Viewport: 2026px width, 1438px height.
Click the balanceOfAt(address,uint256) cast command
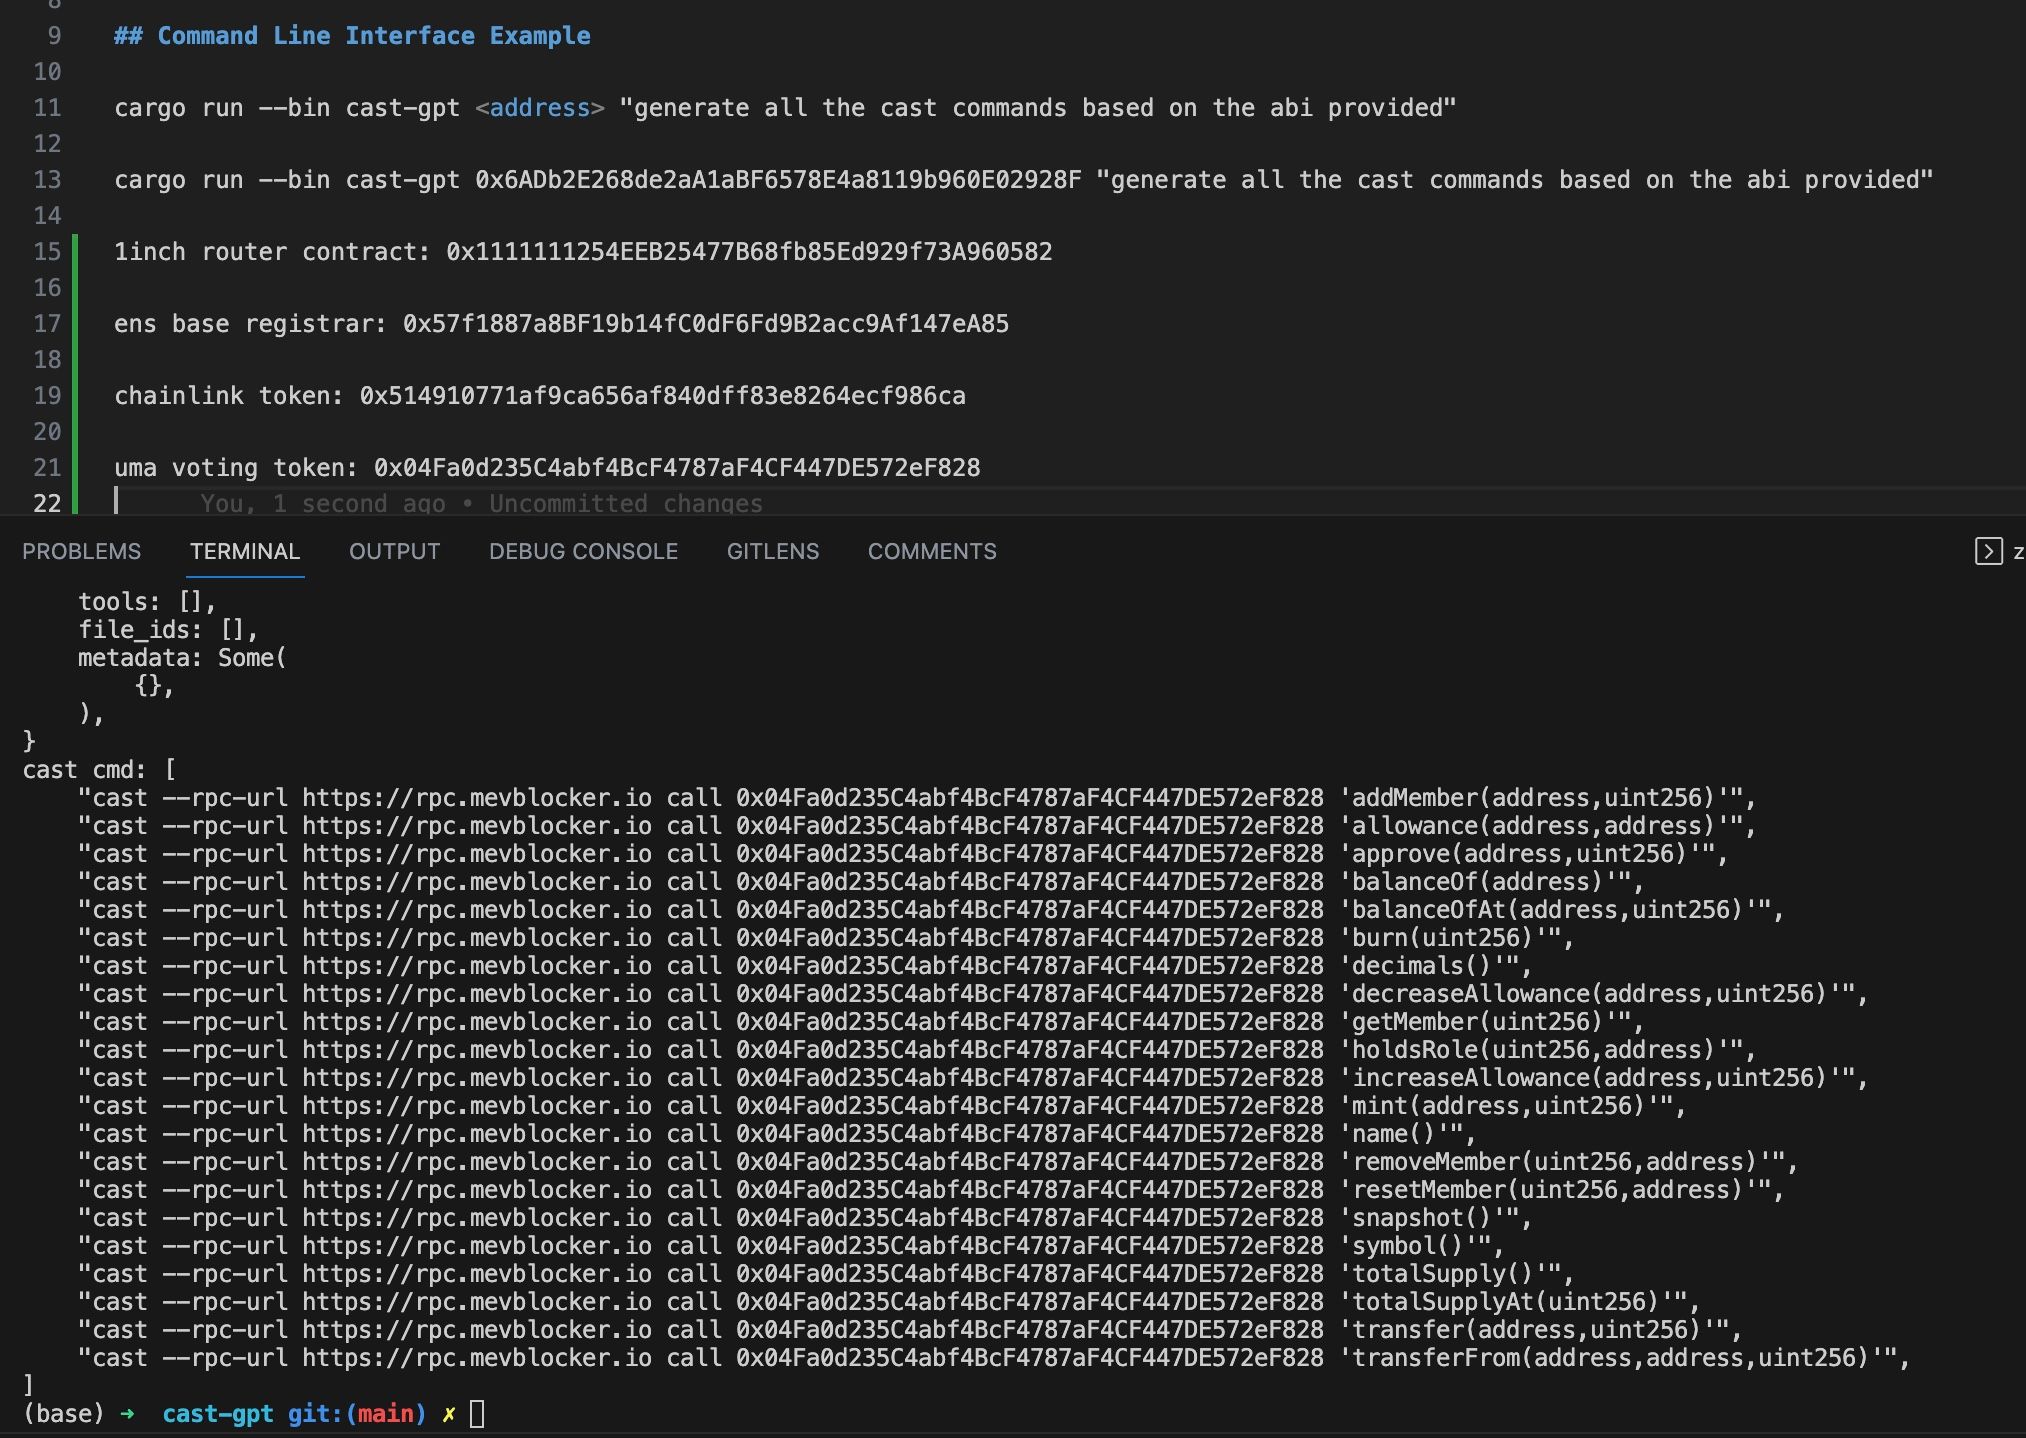pyautogui.click(x=931, y=910)
